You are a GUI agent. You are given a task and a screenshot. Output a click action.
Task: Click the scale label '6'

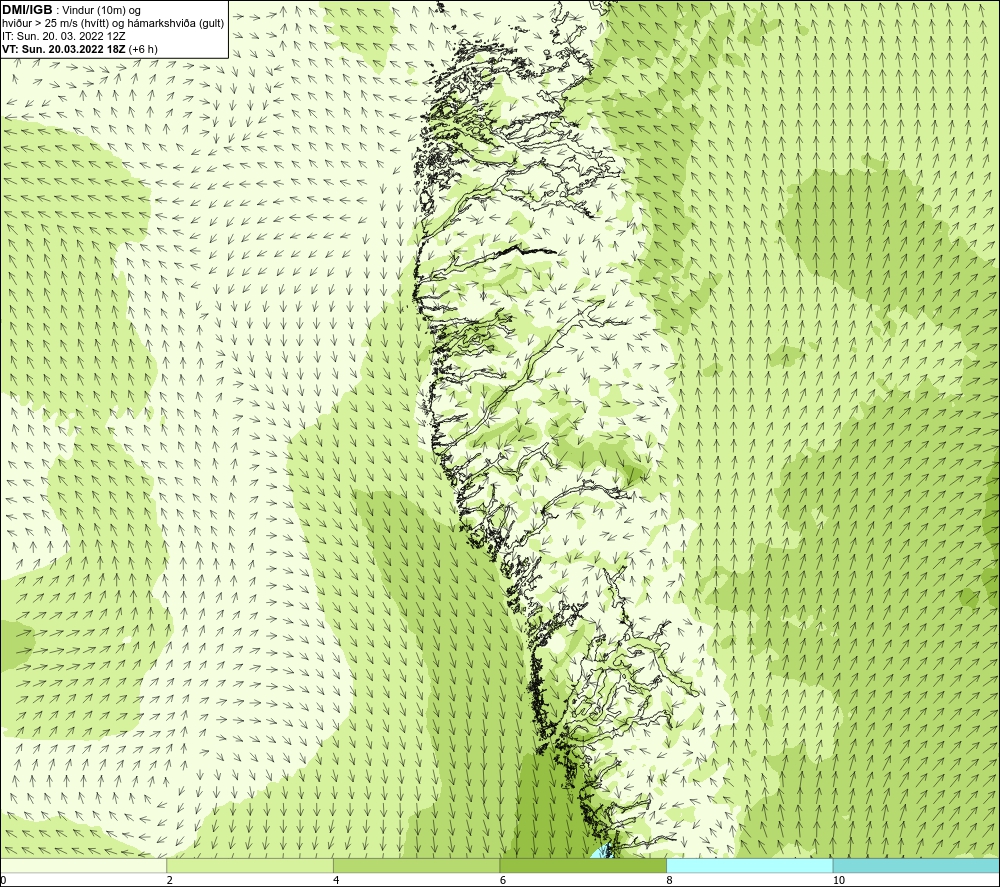coord(503,880)
